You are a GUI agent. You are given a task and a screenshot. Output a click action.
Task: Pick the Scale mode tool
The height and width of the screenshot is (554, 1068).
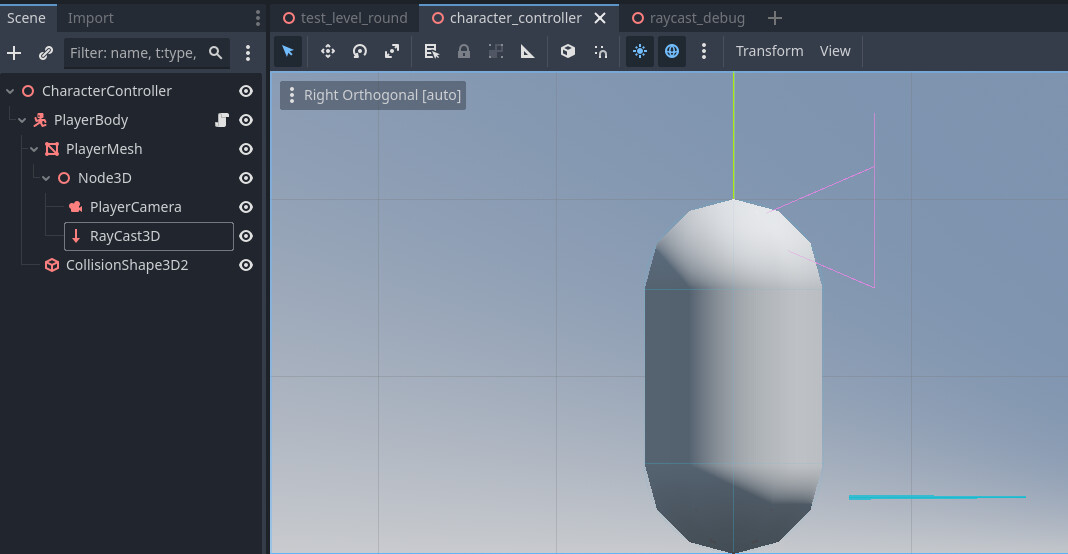tap(392, 51)
